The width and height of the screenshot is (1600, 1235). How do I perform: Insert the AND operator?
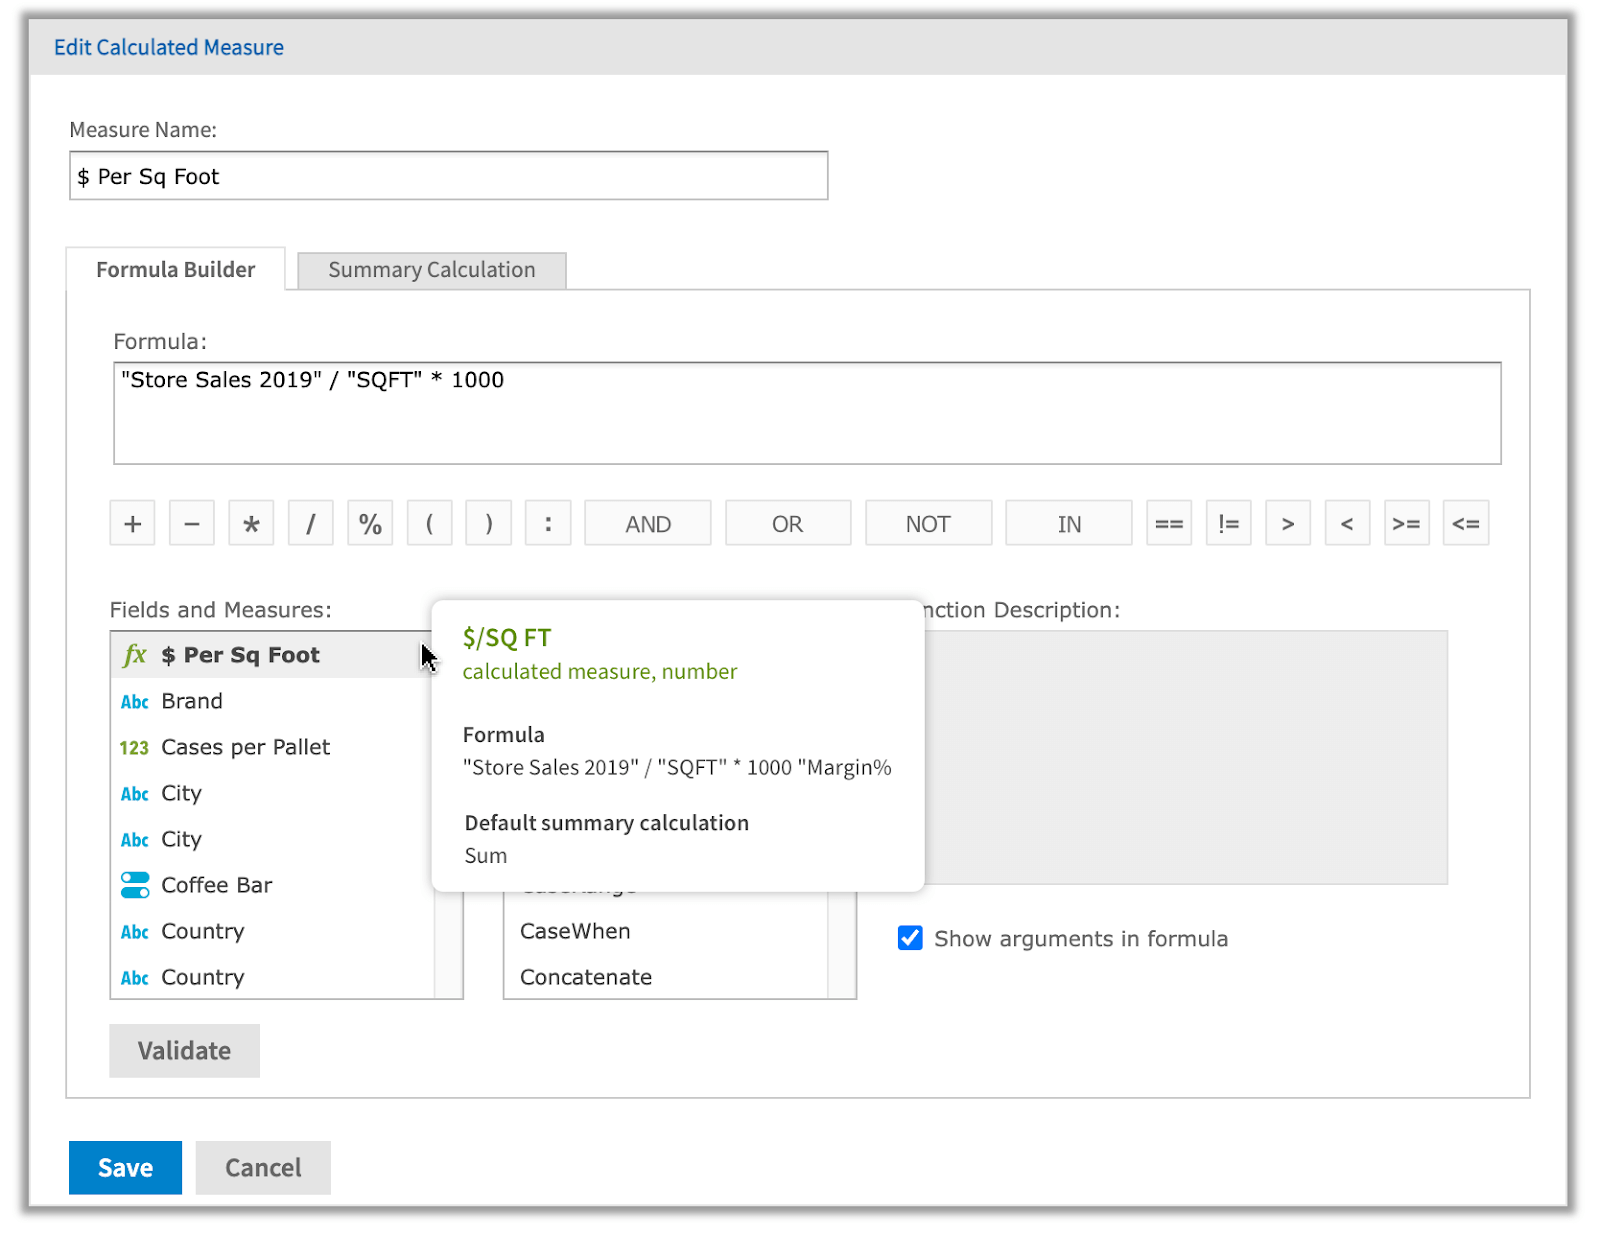(x=648, y=523)
